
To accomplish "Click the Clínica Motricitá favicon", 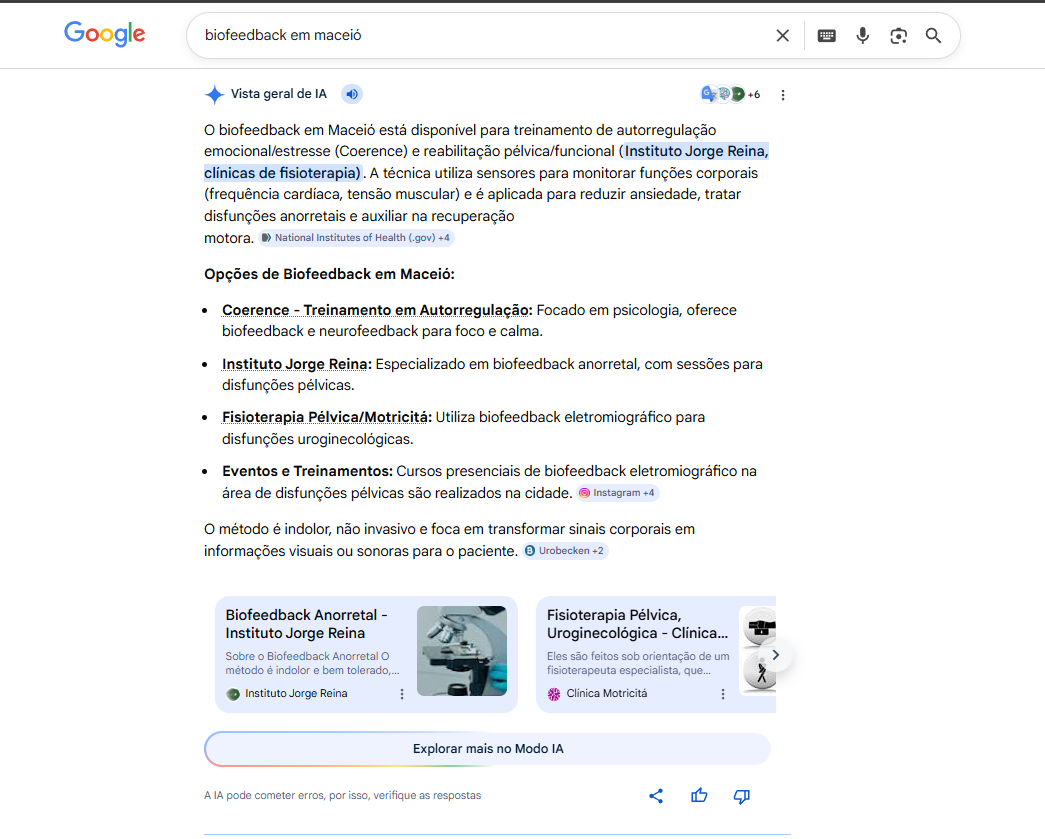I will [x=554, y=694].
